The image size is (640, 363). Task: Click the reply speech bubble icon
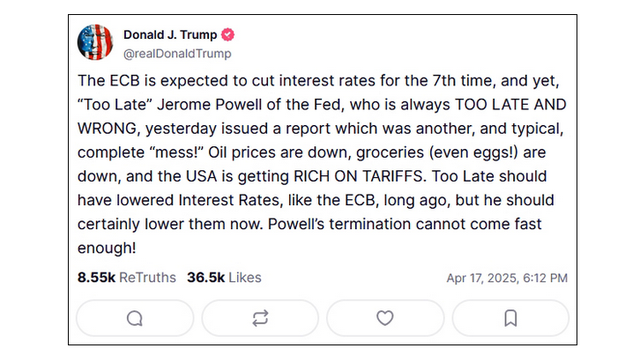135,318
